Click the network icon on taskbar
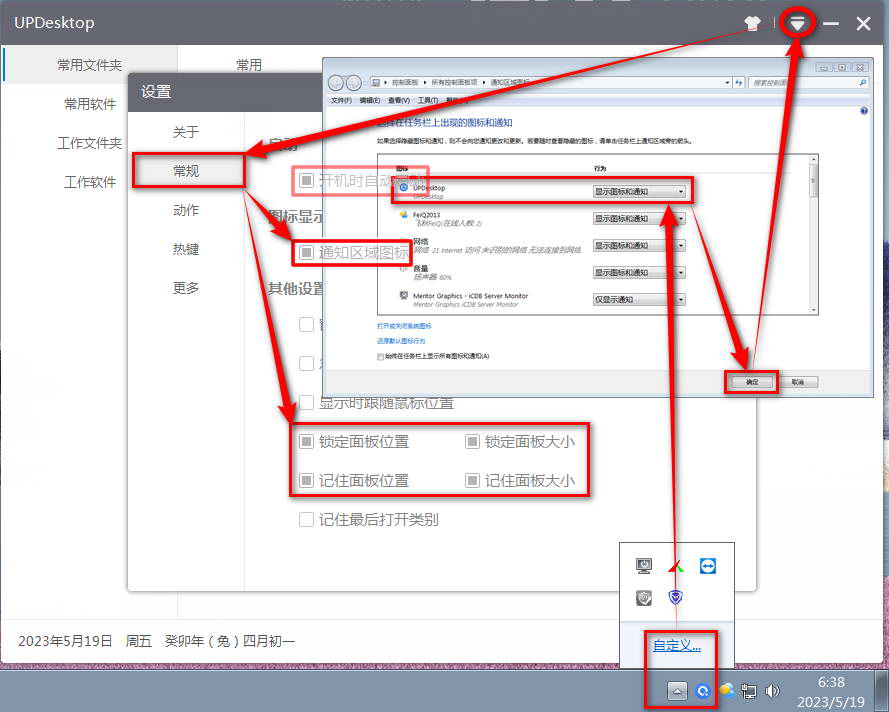The width and height of the screenshot is (889, 712). [749, 691]
